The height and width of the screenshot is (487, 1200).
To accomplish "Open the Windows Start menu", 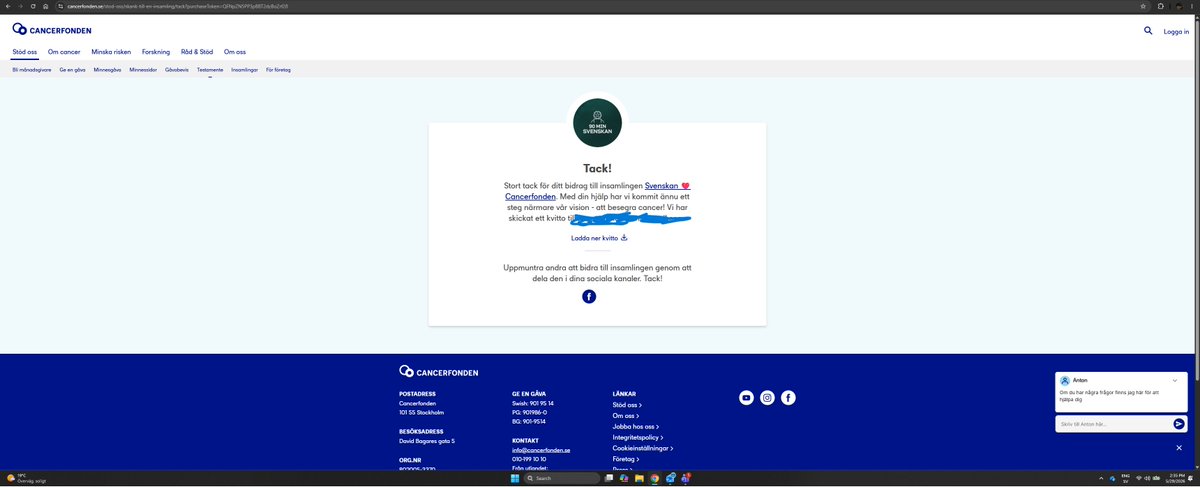I will tap(515, 478).
